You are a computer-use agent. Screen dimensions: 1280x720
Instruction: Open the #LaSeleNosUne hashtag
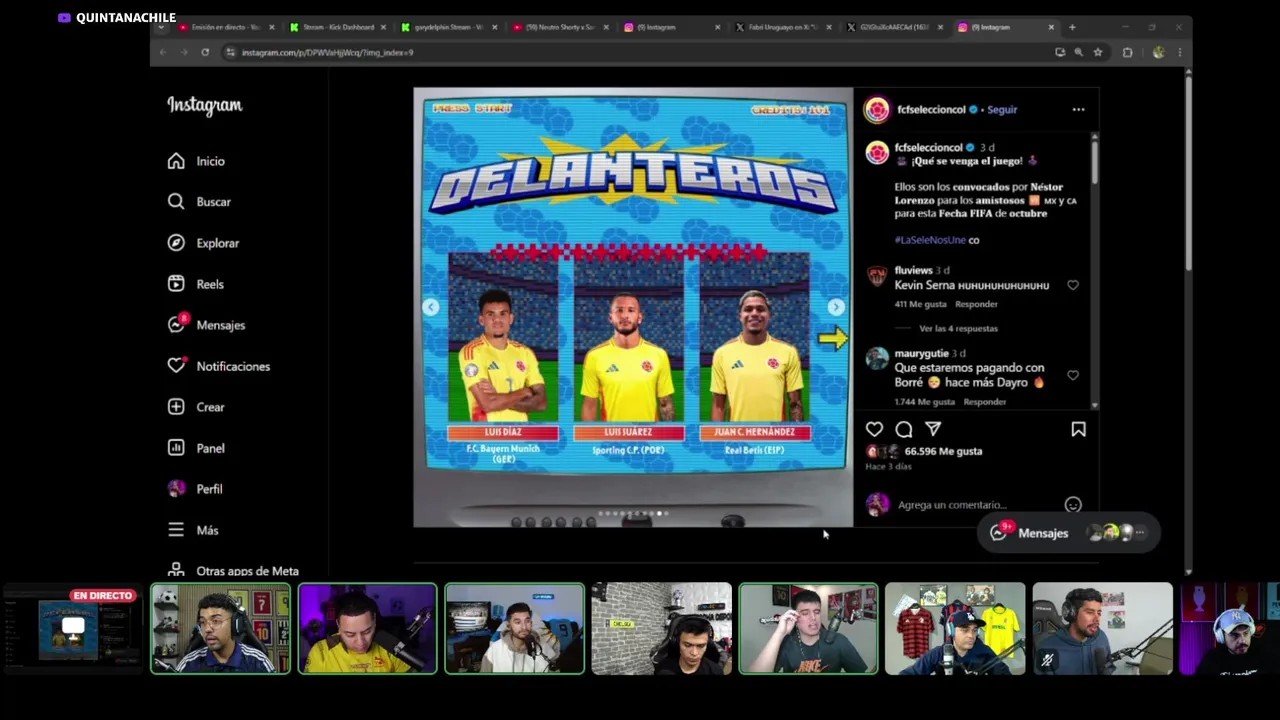(x=929, y=240)
